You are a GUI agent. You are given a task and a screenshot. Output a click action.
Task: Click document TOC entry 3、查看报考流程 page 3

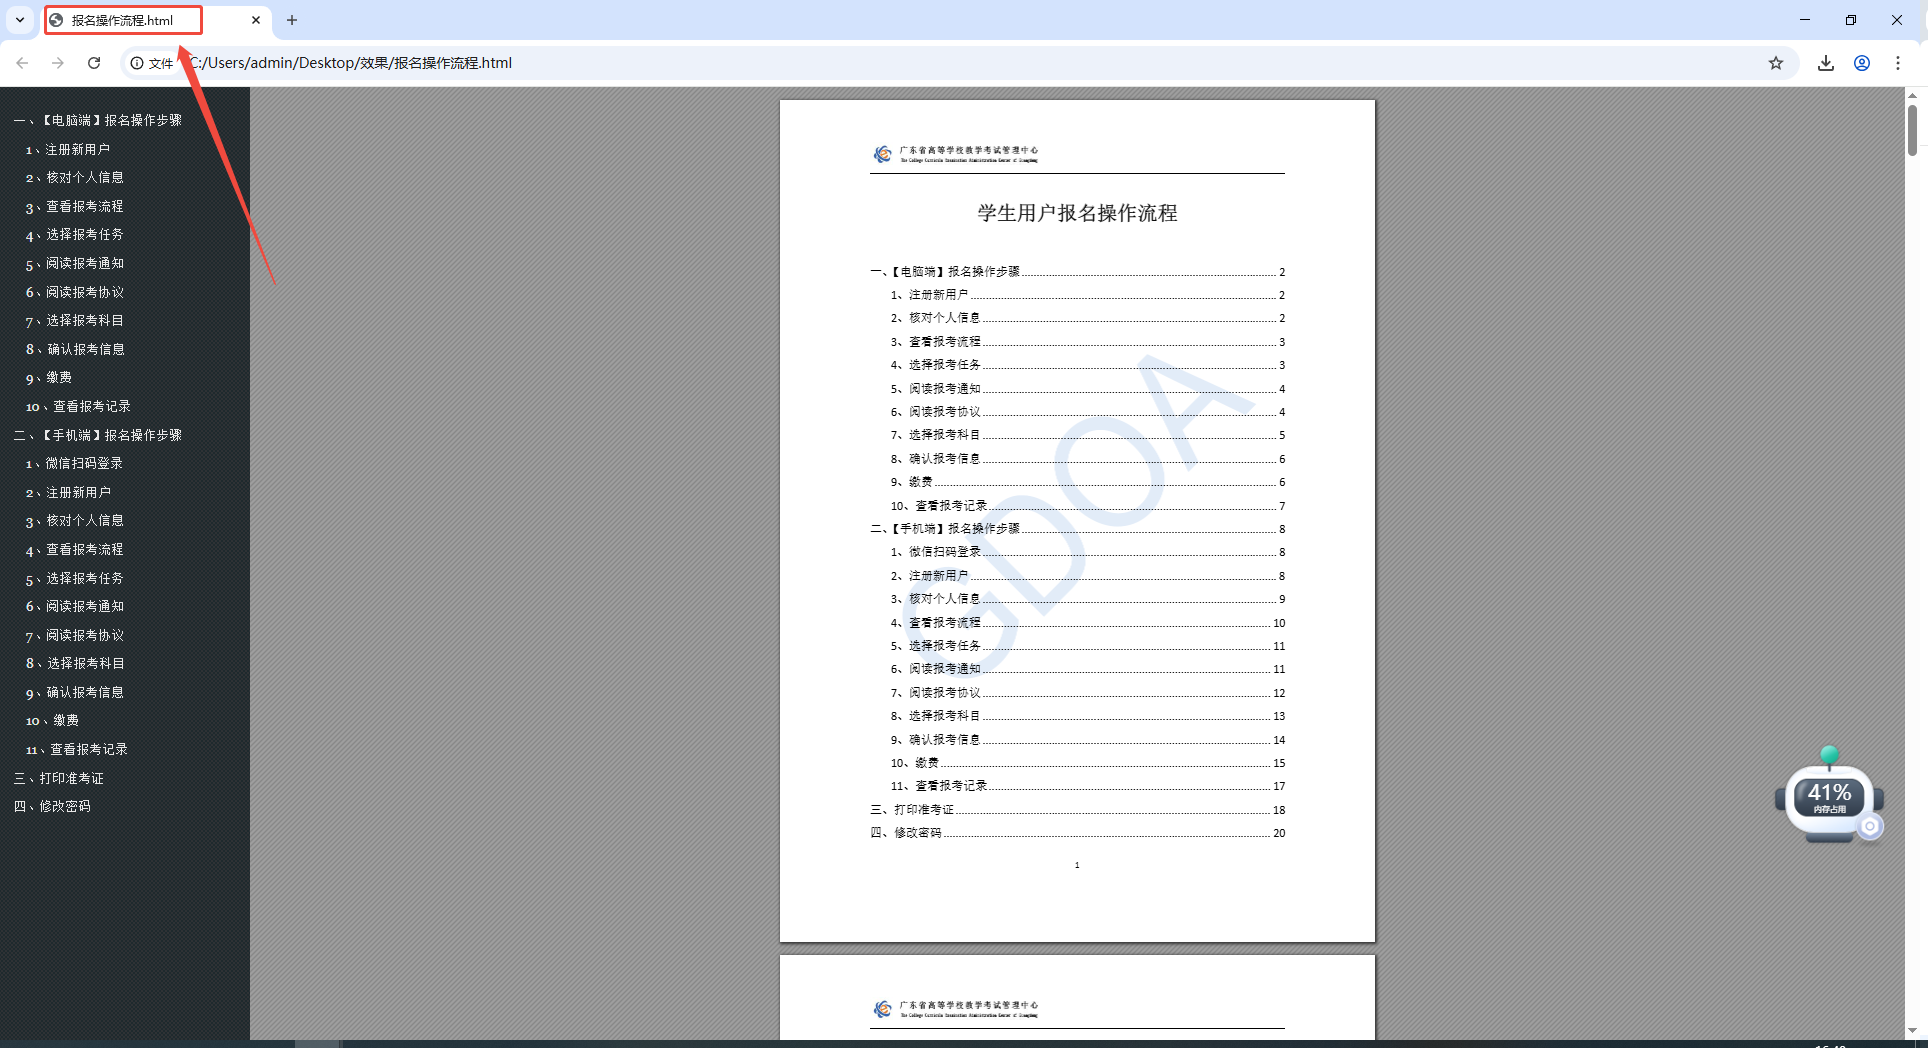(1087, 342)
